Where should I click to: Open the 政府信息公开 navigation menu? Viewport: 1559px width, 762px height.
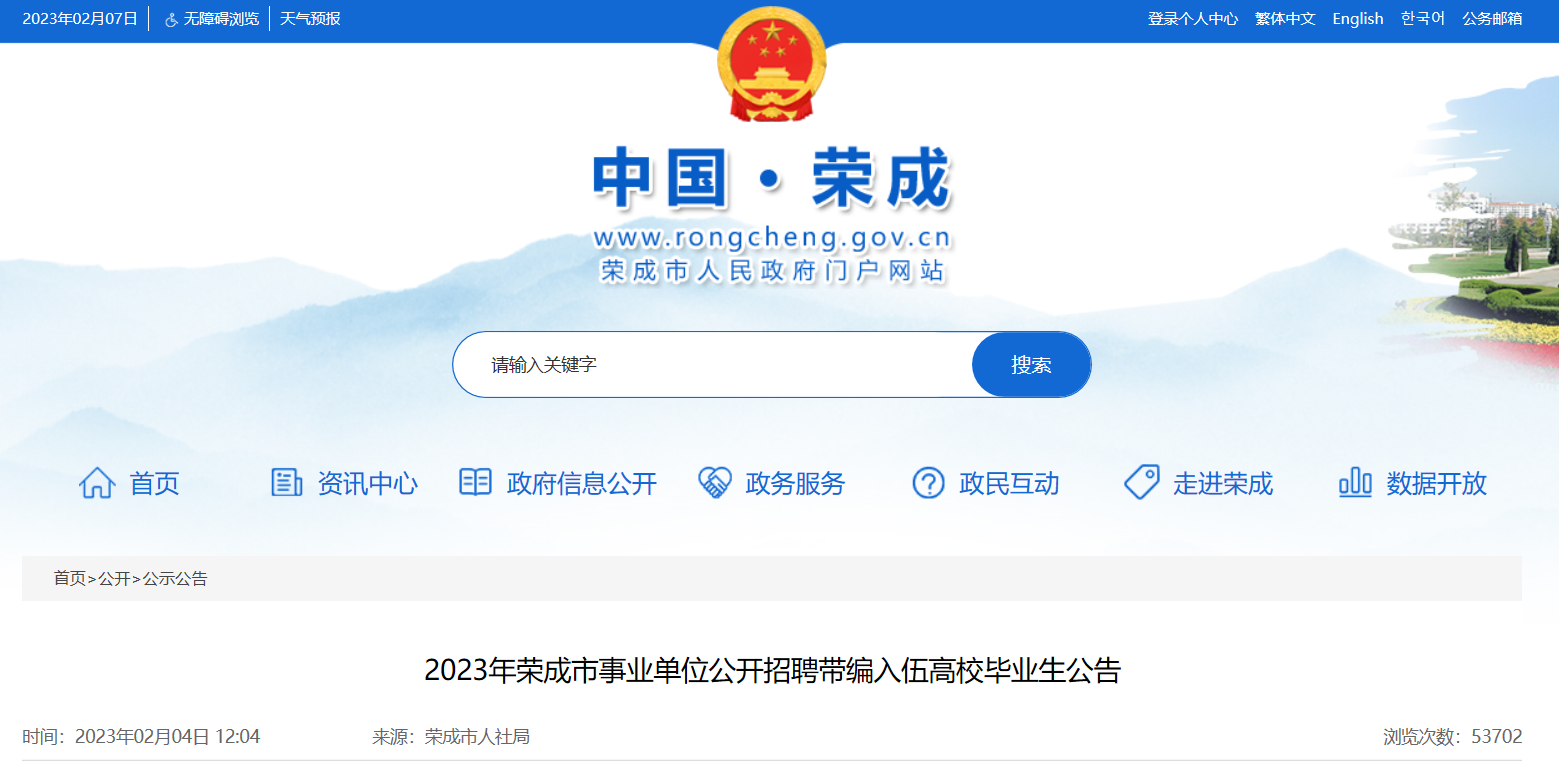(581, 484)
